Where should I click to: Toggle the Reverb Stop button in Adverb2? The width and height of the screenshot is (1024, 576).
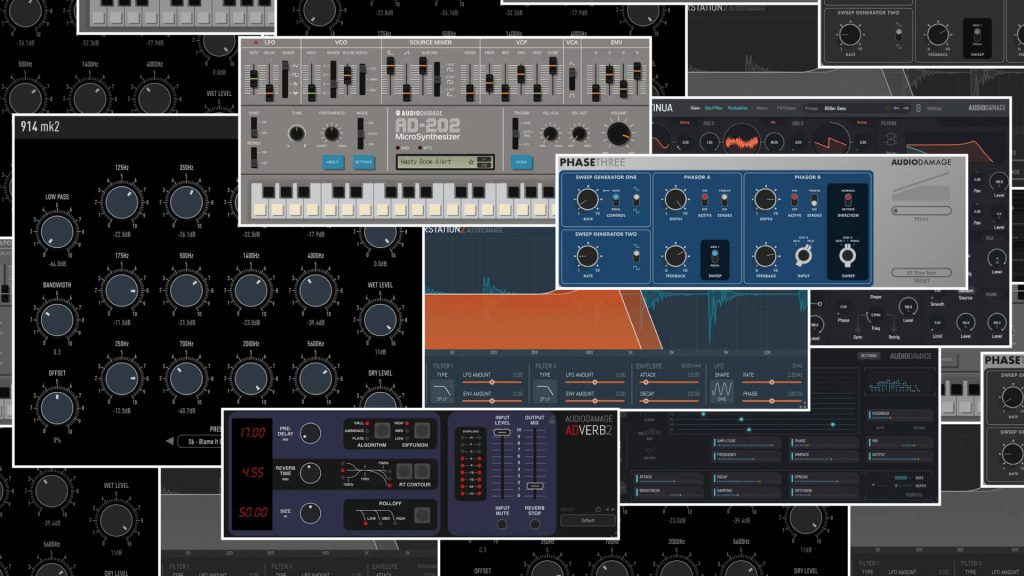[534, 524]
